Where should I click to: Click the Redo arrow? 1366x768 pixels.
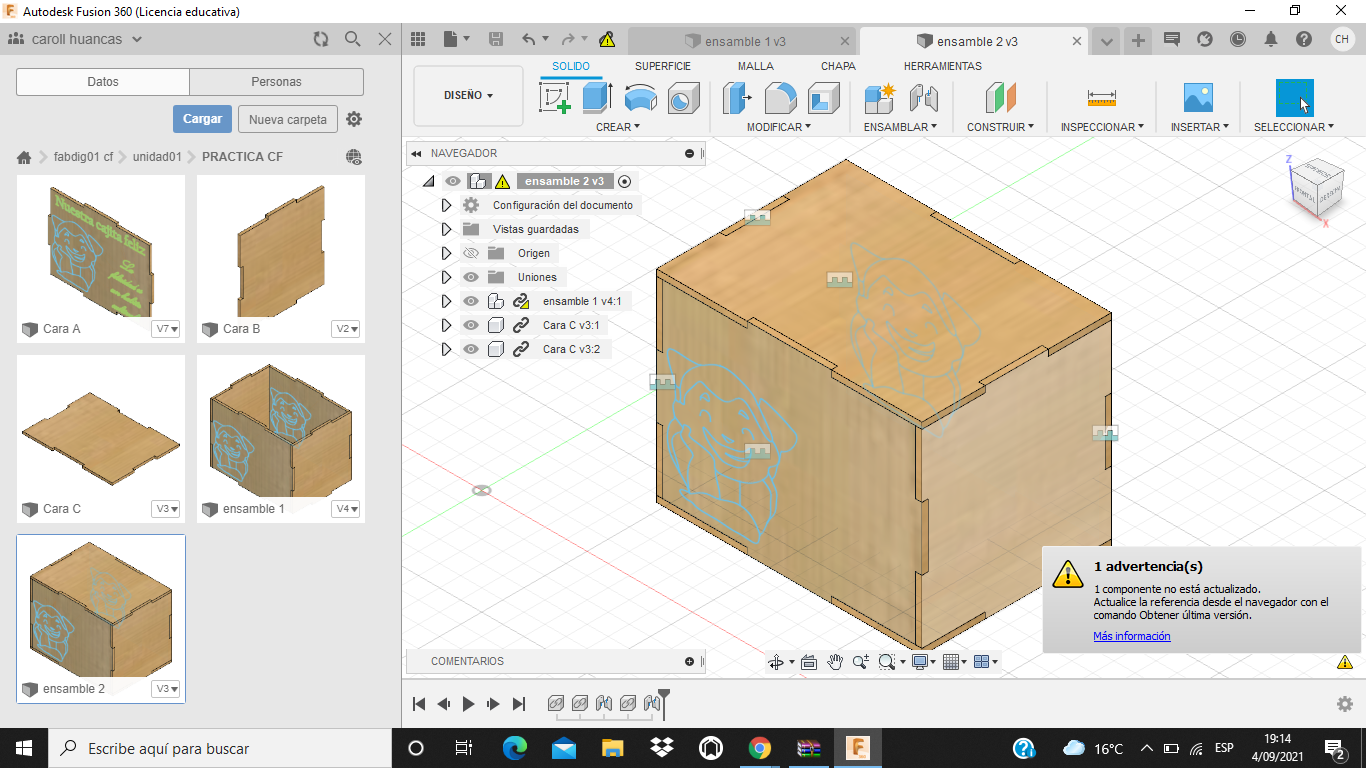568,39
